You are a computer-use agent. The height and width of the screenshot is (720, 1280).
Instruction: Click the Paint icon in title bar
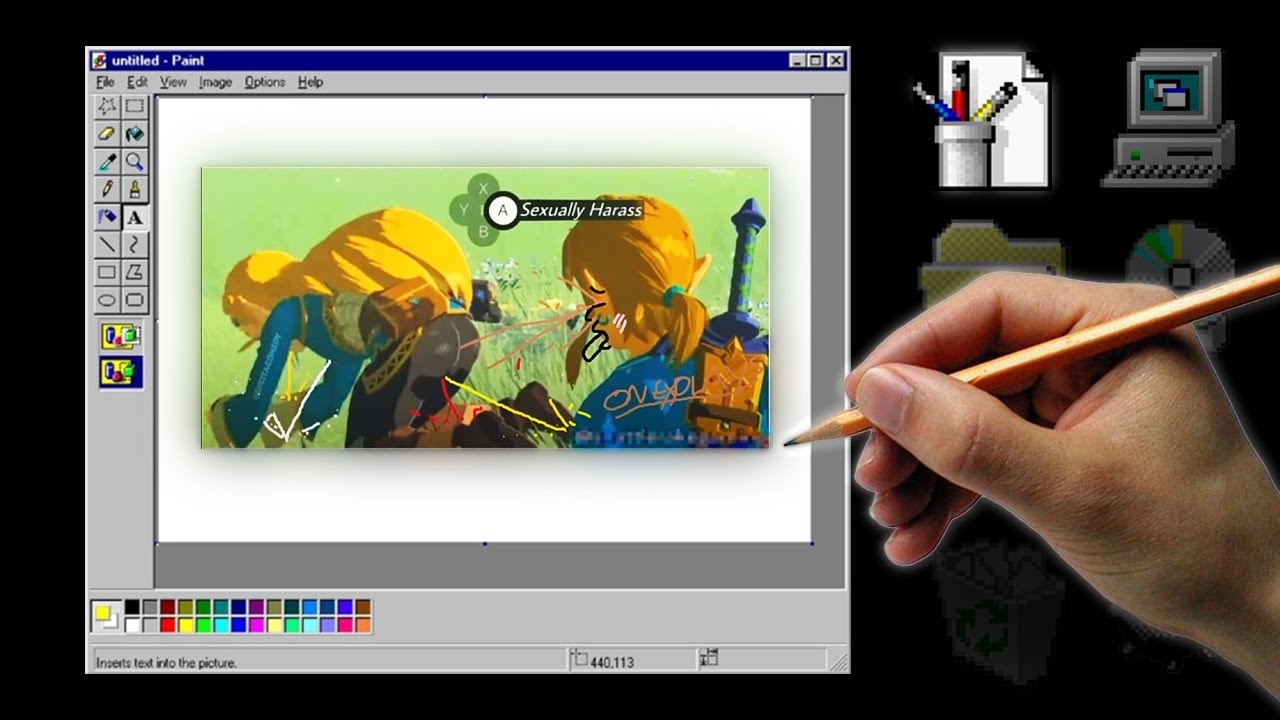[x=100, y=60]
